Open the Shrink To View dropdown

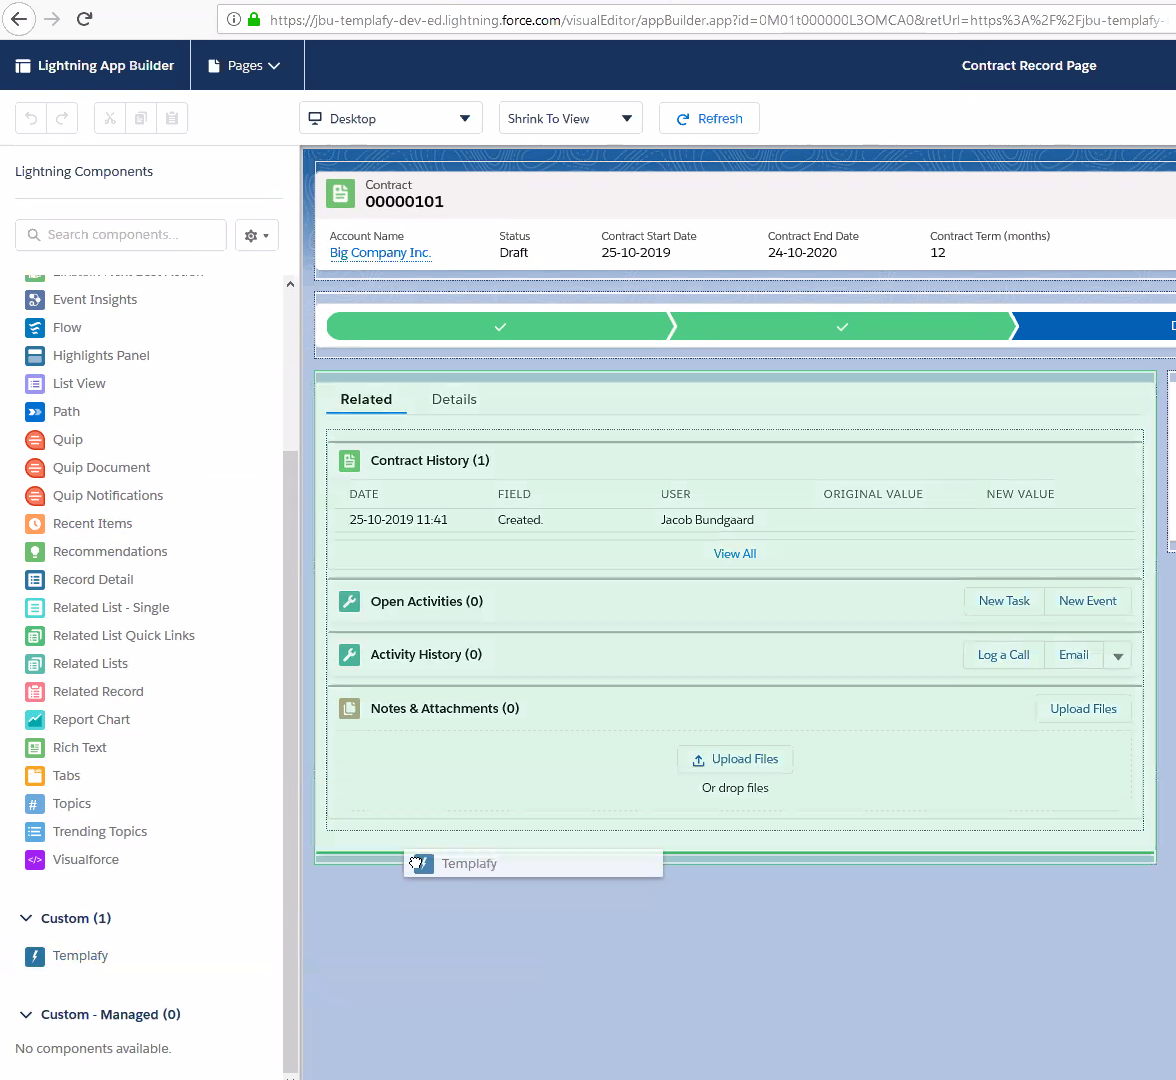[x=571, y=118]
